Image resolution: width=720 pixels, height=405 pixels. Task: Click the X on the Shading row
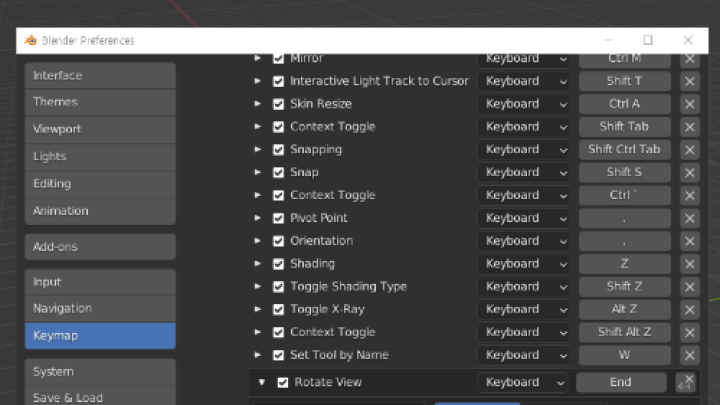tap(689, 264)
